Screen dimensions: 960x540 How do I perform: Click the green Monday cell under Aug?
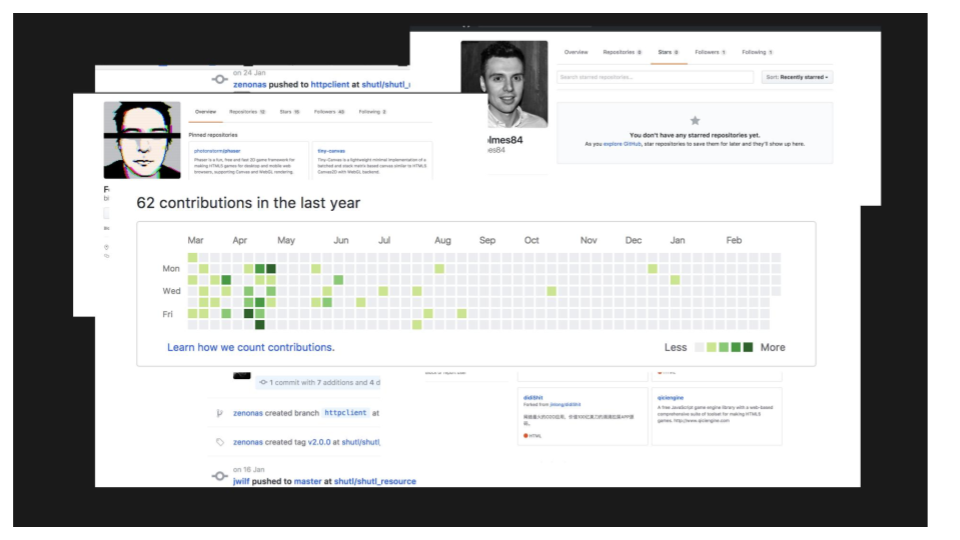[439, 269]
